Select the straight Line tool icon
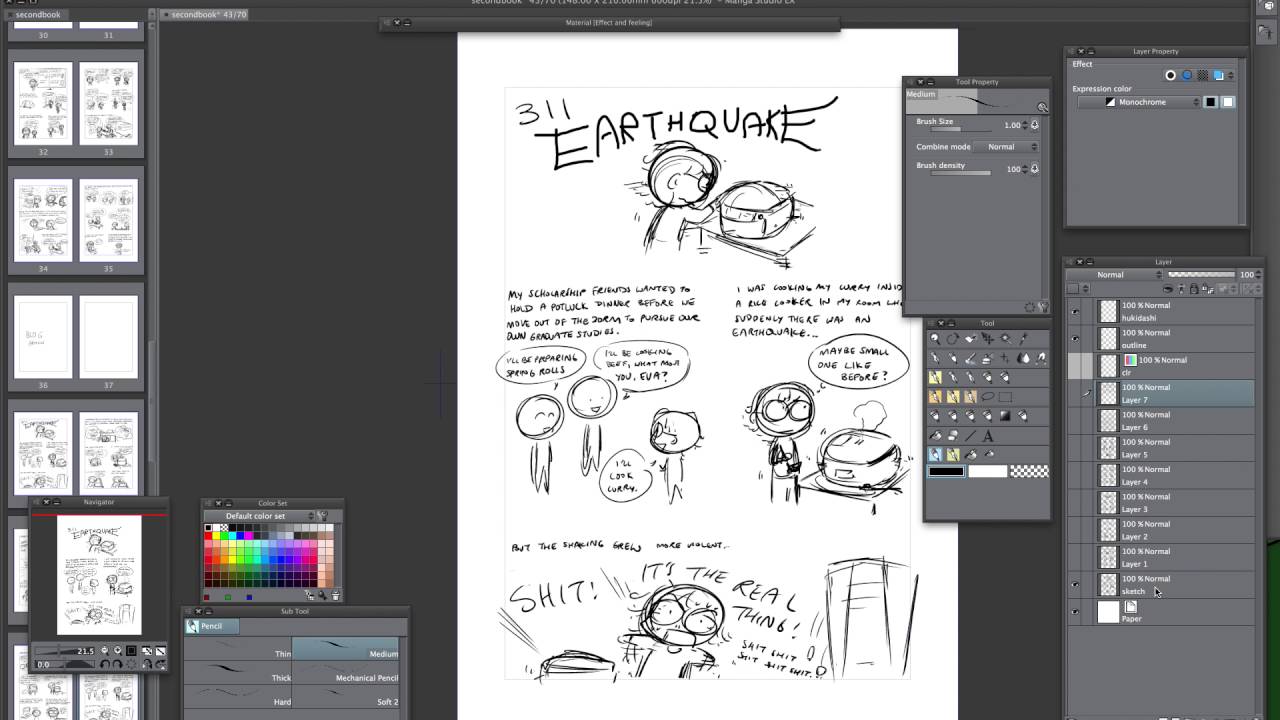The width and height of the screenshot is (1280, 720). pos(970,435)
